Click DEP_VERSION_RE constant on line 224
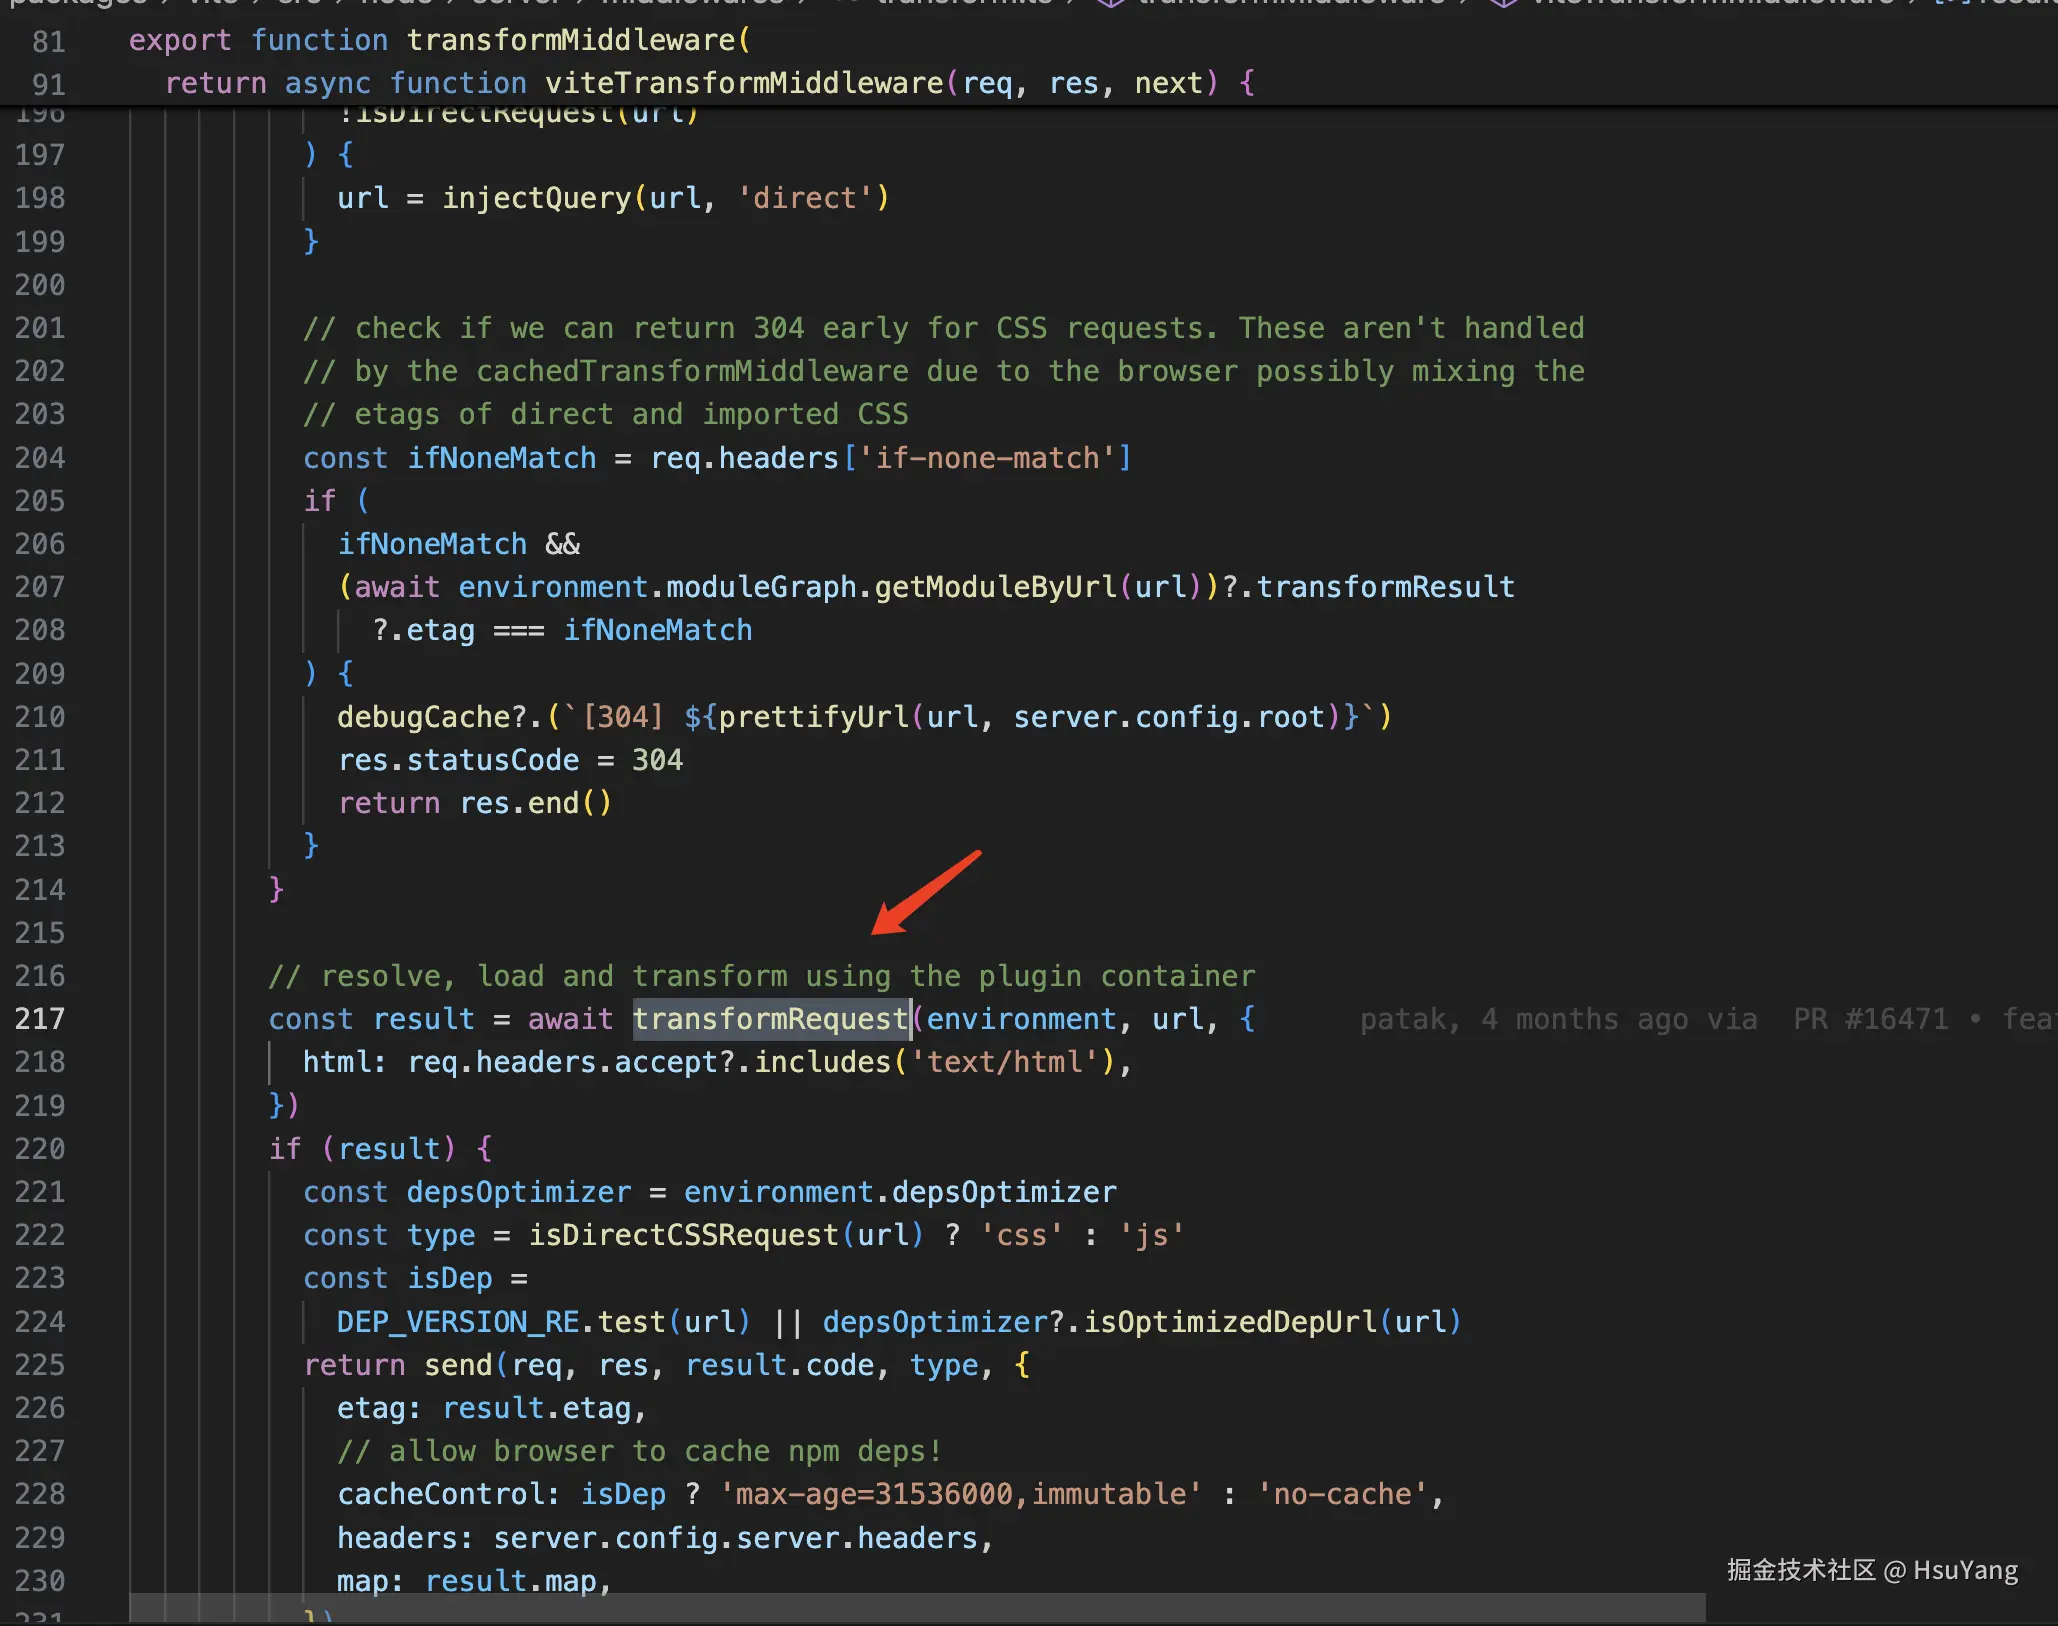The height and width of the screenshot is (1626, 2058). 458,1322
